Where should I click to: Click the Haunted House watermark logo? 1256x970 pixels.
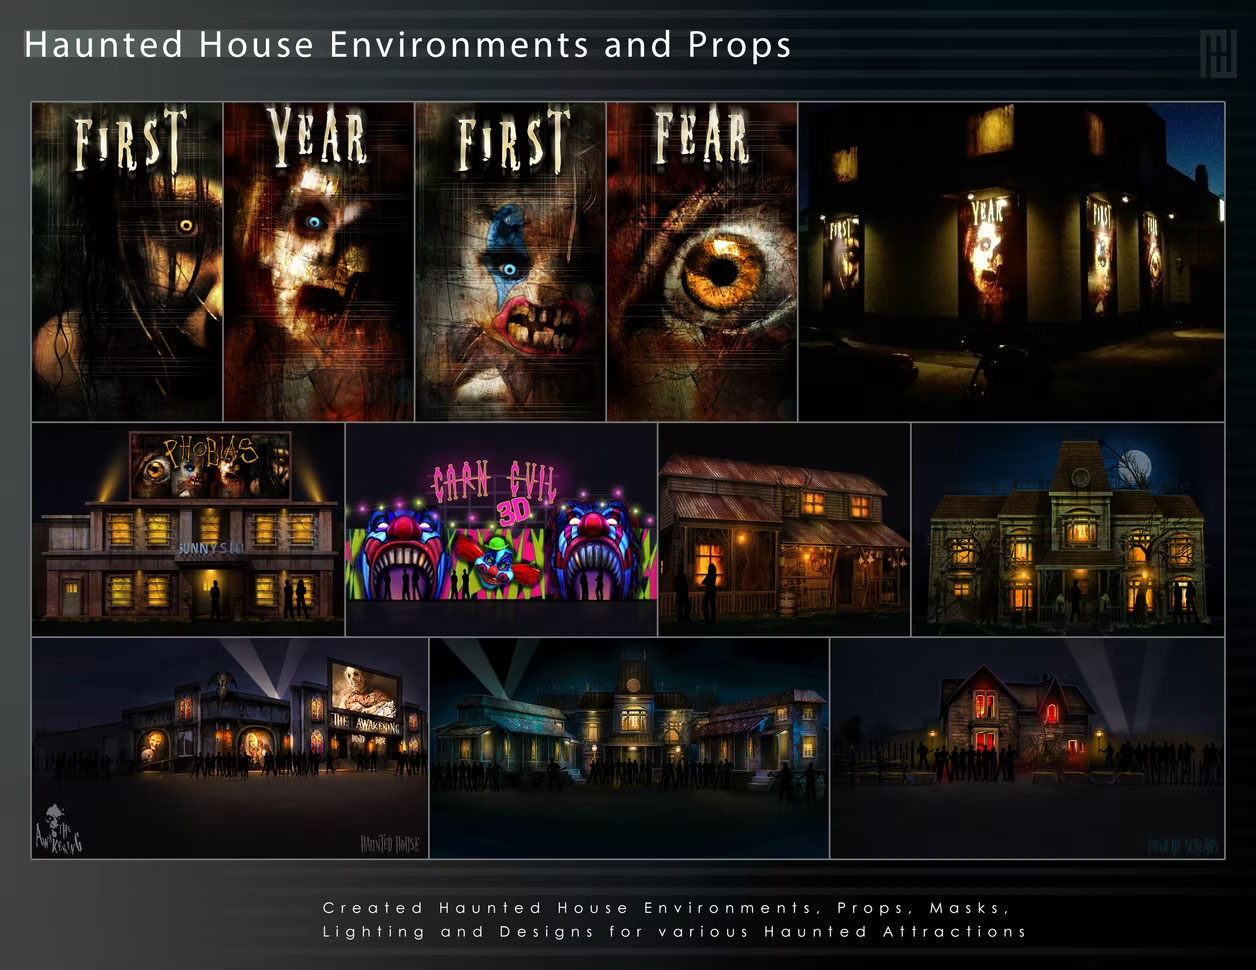(x=391, y=845)
